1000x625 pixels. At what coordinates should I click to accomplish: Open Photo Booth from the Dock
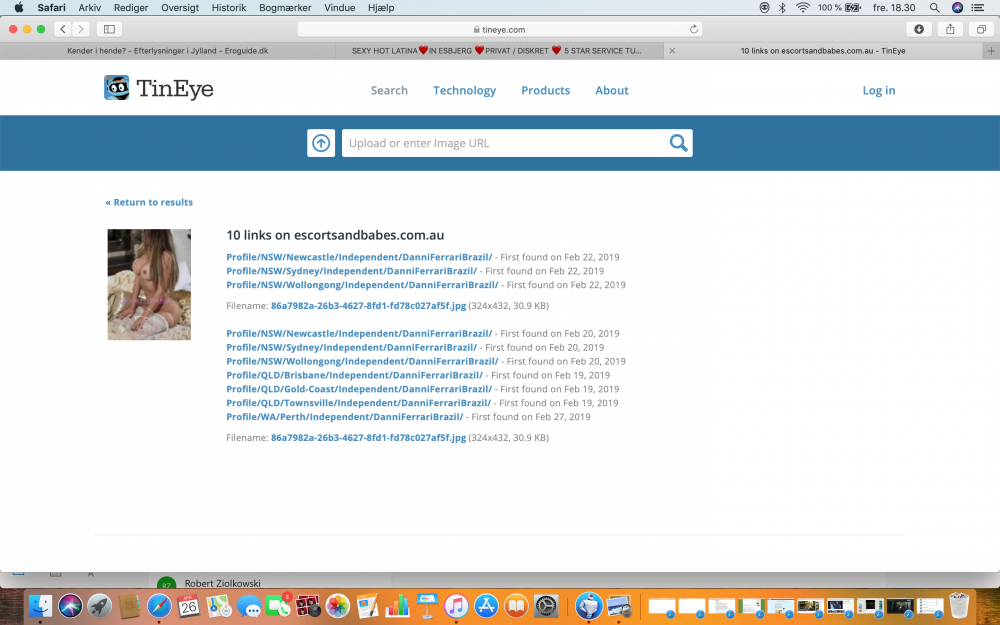click(308, 605)
